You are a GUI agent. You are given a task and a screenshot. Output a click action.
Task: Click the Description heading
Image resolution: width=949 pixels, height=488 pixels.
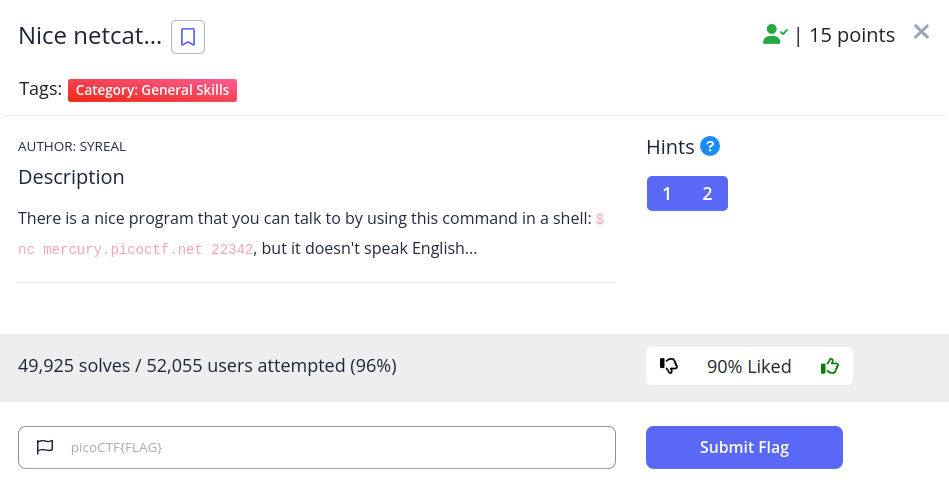coord(71,177)
